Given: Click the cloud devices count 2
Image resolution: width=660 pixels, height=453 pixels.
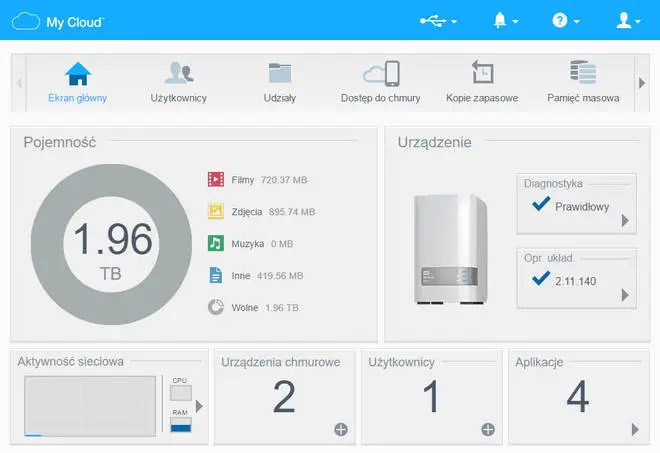Looking at the screenshot, I should pyautogui.click(x=284, y=396).
